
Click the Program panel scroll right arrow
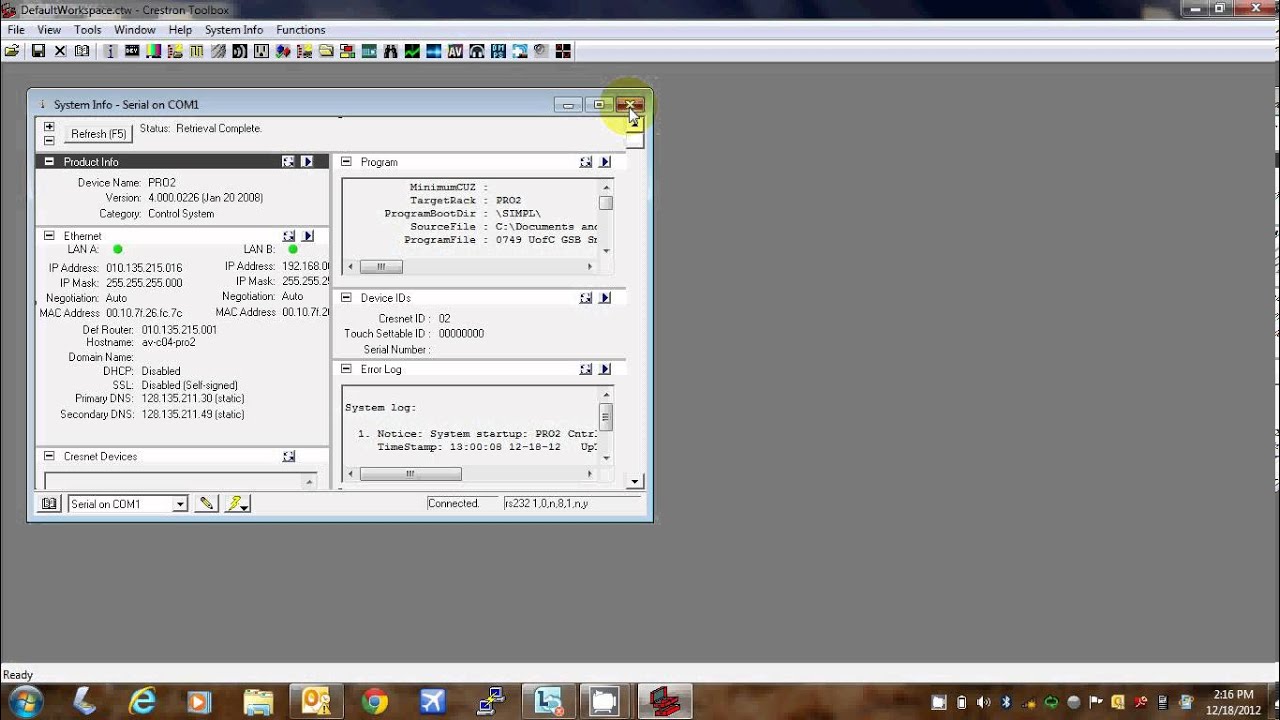(x=590, y=267)
